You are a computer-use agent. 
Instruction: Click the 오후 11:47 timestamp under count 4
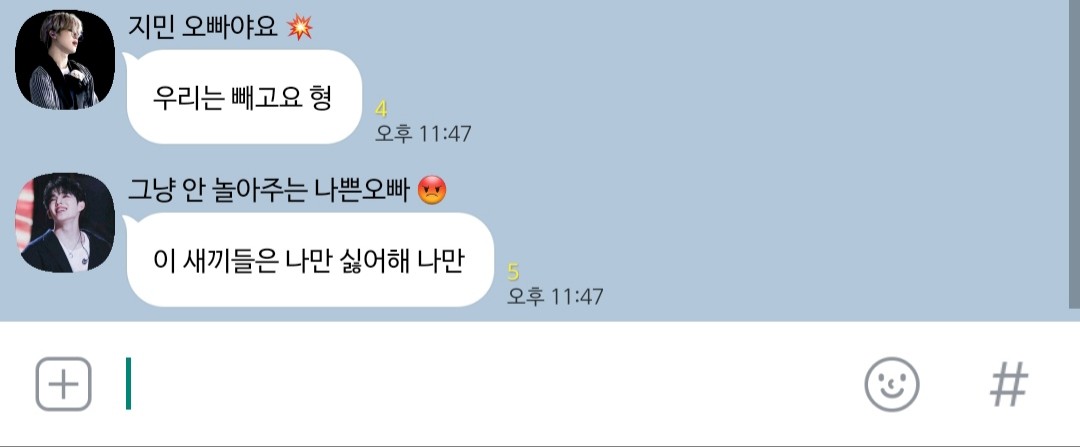click(423, 133)
